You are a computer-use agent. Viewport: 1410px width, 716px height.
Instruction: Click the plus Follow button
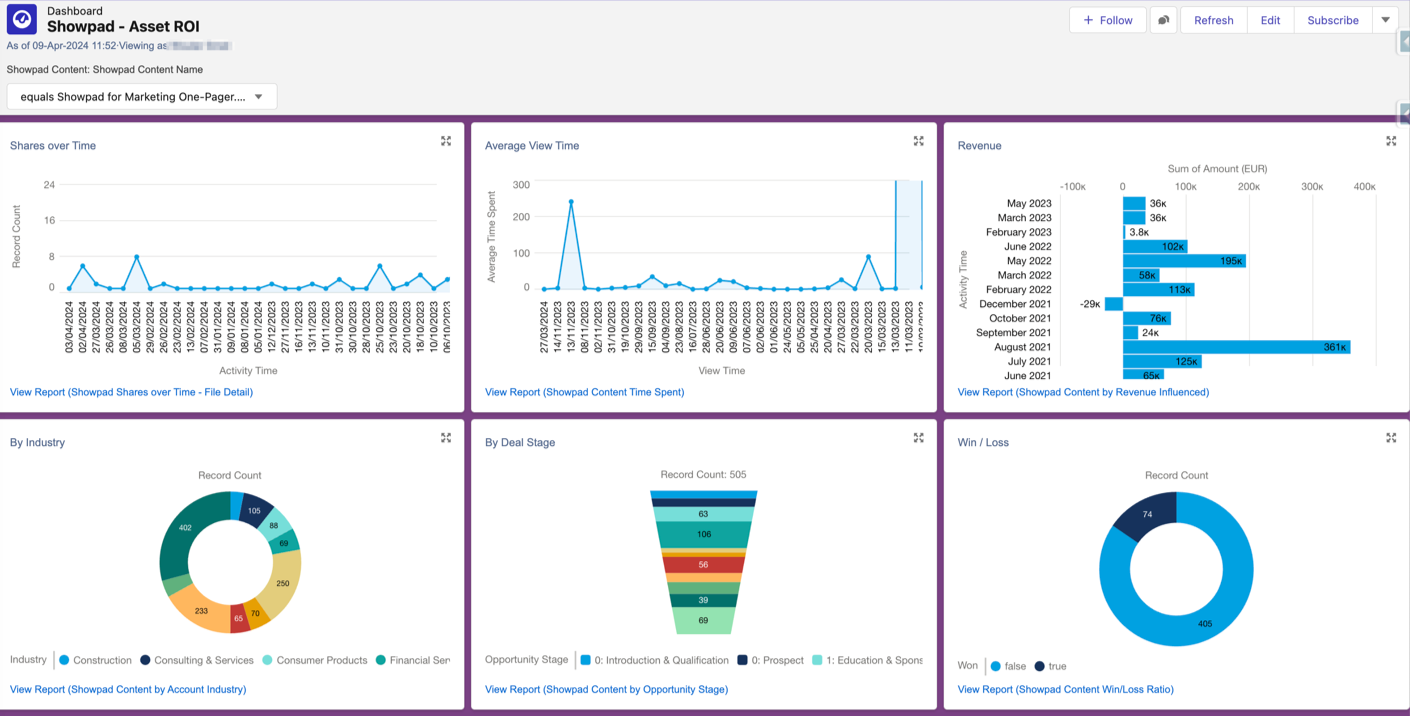pos(1108,20)
